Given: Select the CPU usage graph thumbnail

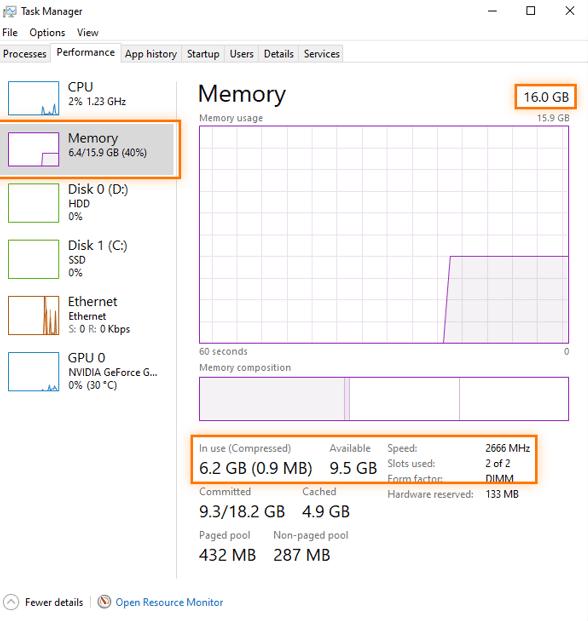Looking at the screenshot, I should point(34,98).
